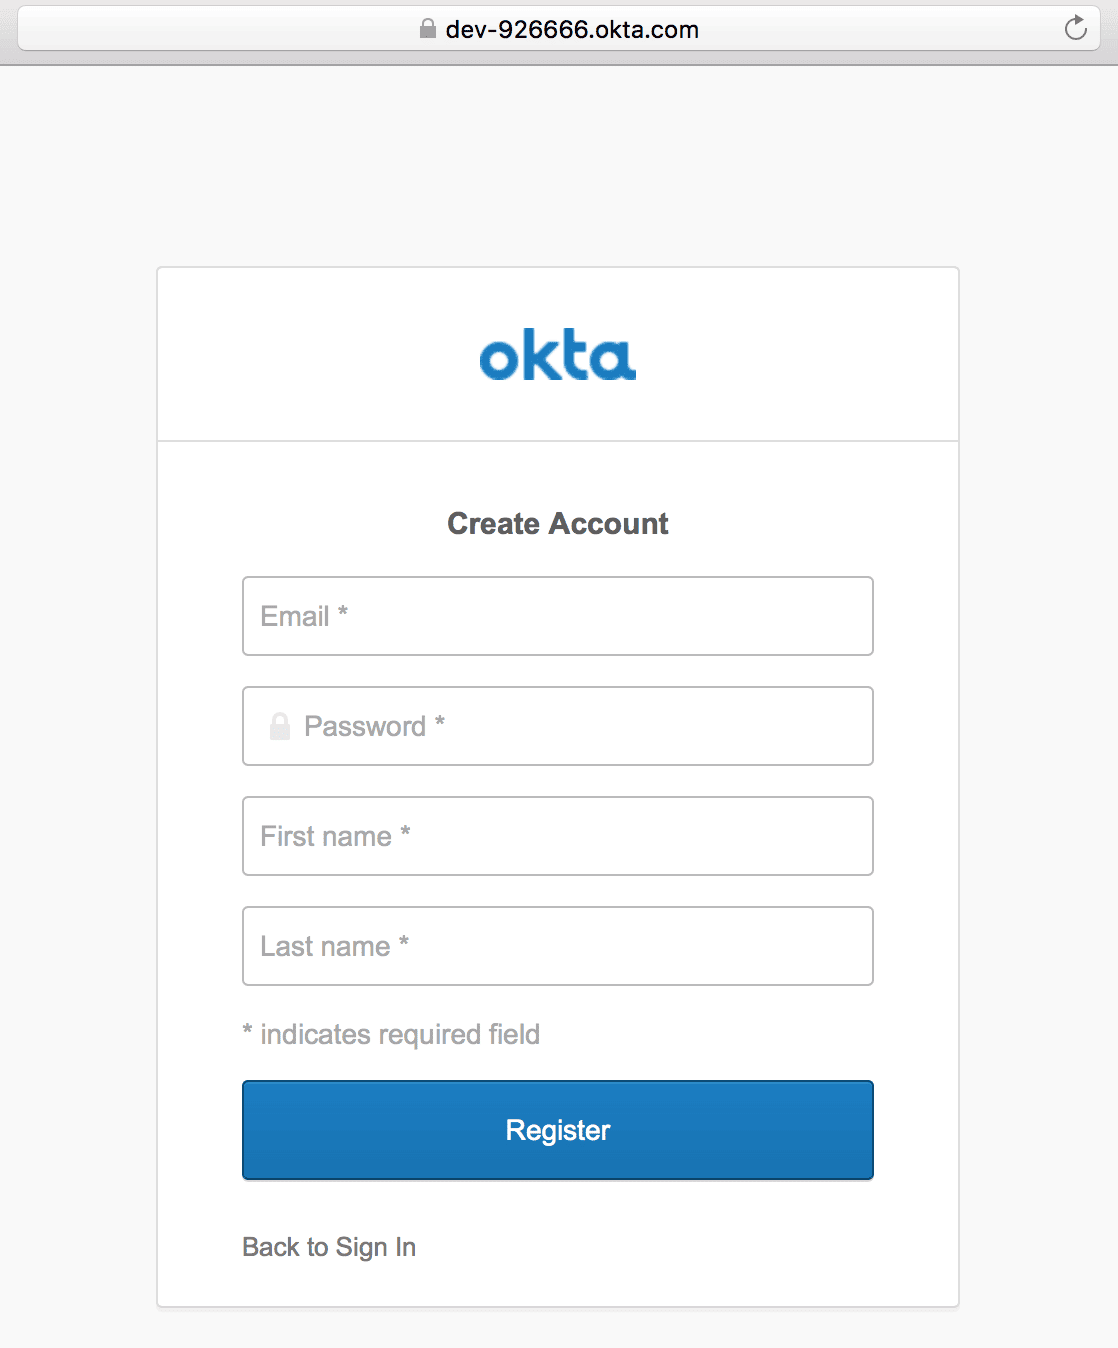Click the padlock icon in address bar

[x=428, y=29]
